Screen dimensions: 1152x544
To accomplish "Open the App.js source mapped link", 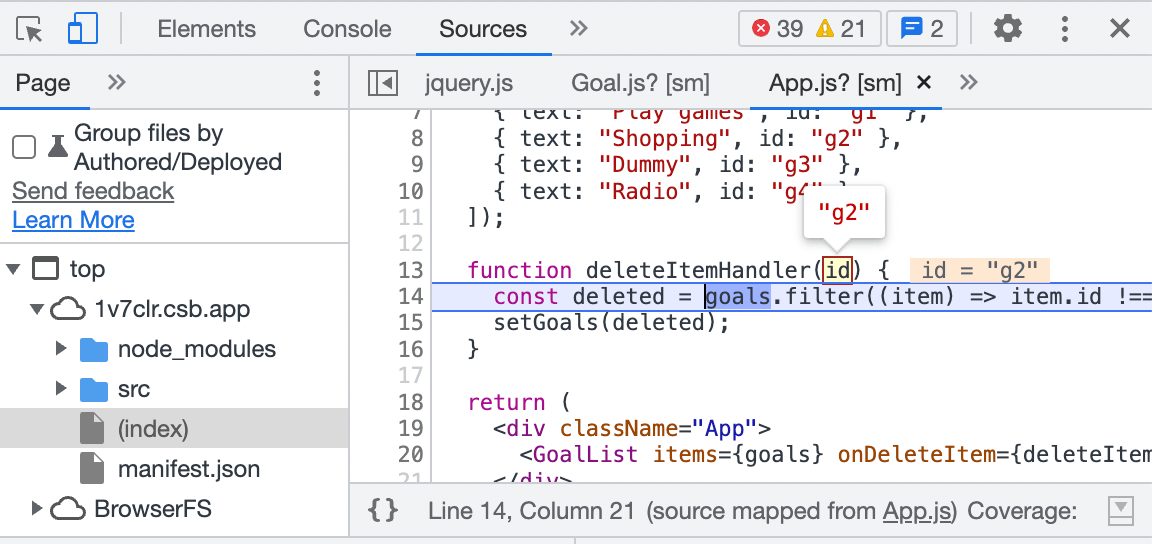I will (x=918, y=511).
